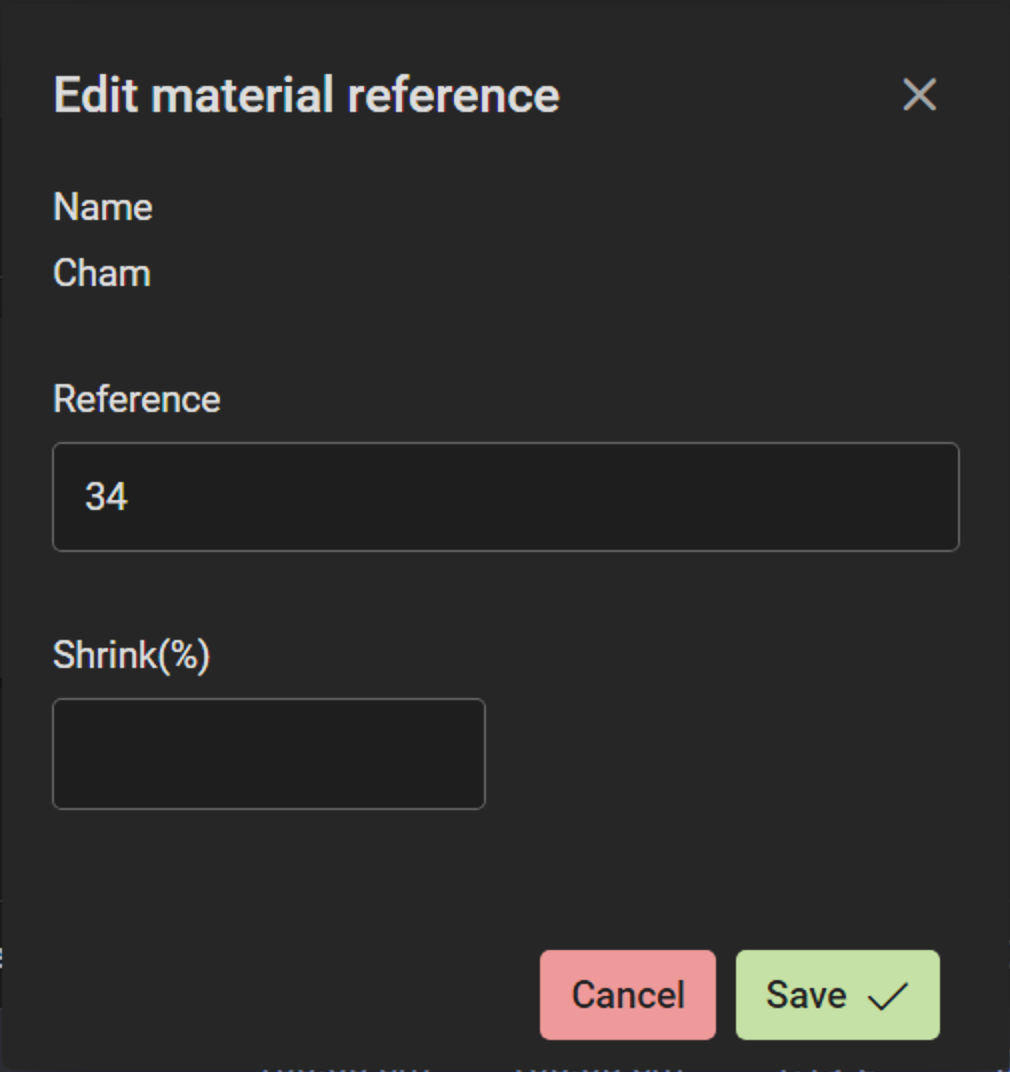Click the word Save on the button

pos(806,995)
